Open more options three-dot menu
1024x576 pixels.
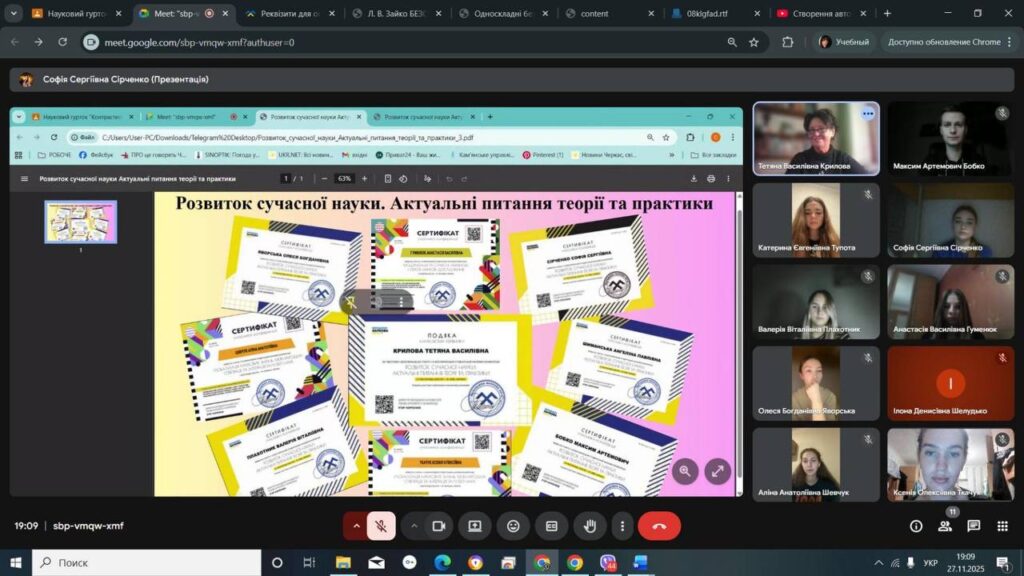tap(622, 526)
